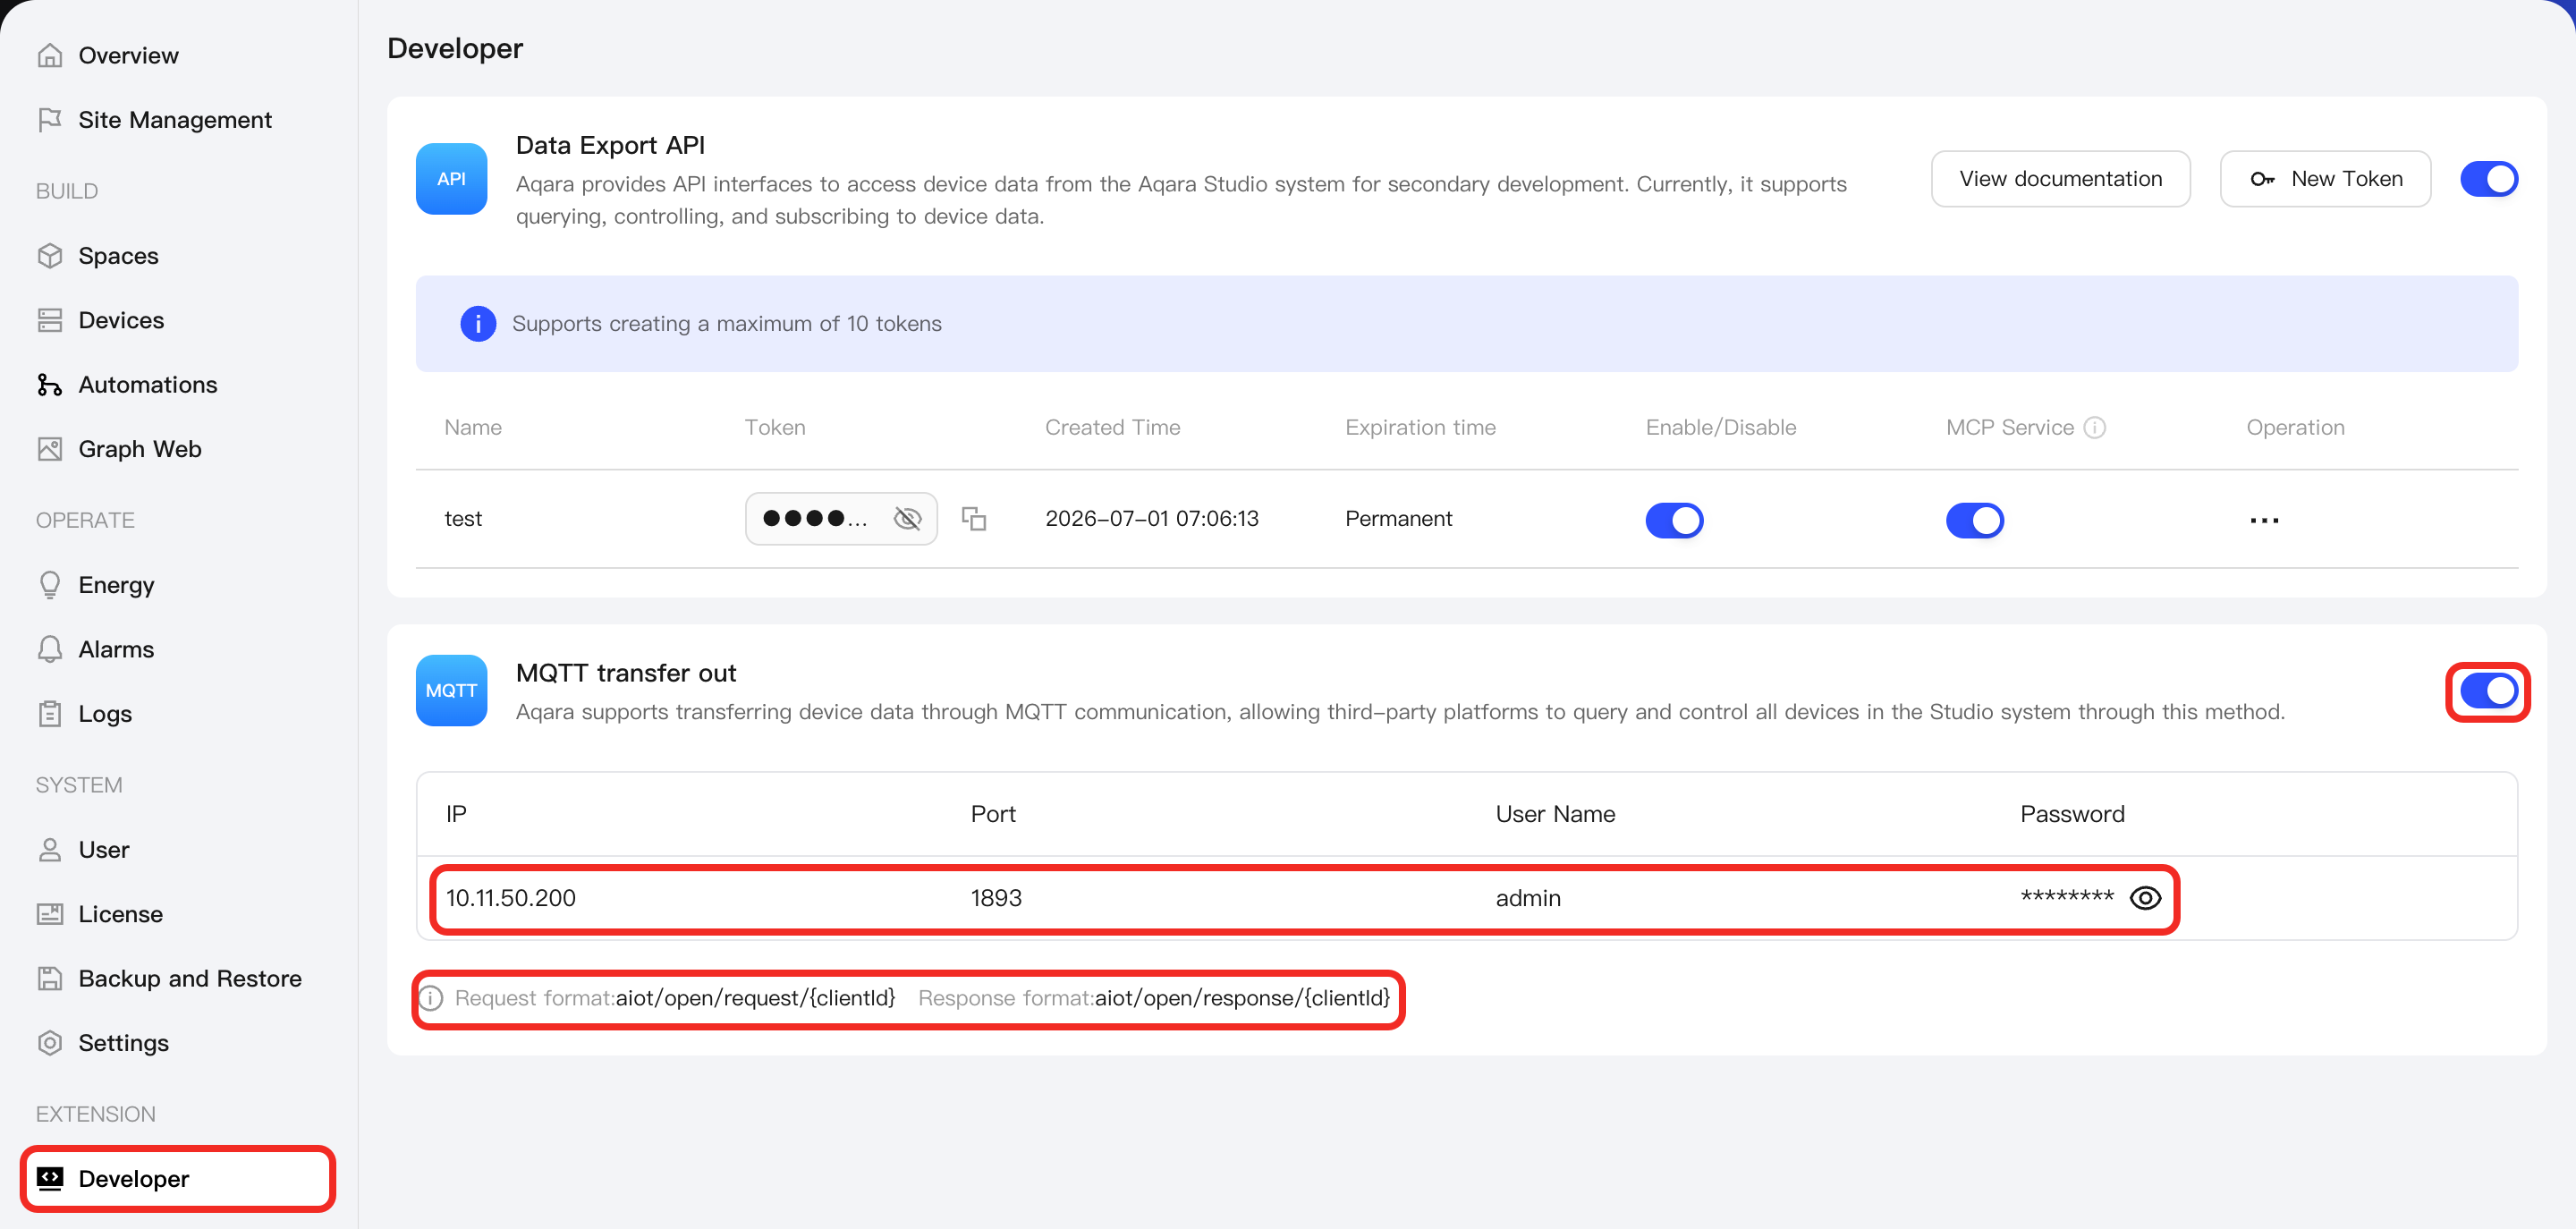Toggle MCP Service switch for test token
The image size is (2576, 1229).
(1974, 520)
